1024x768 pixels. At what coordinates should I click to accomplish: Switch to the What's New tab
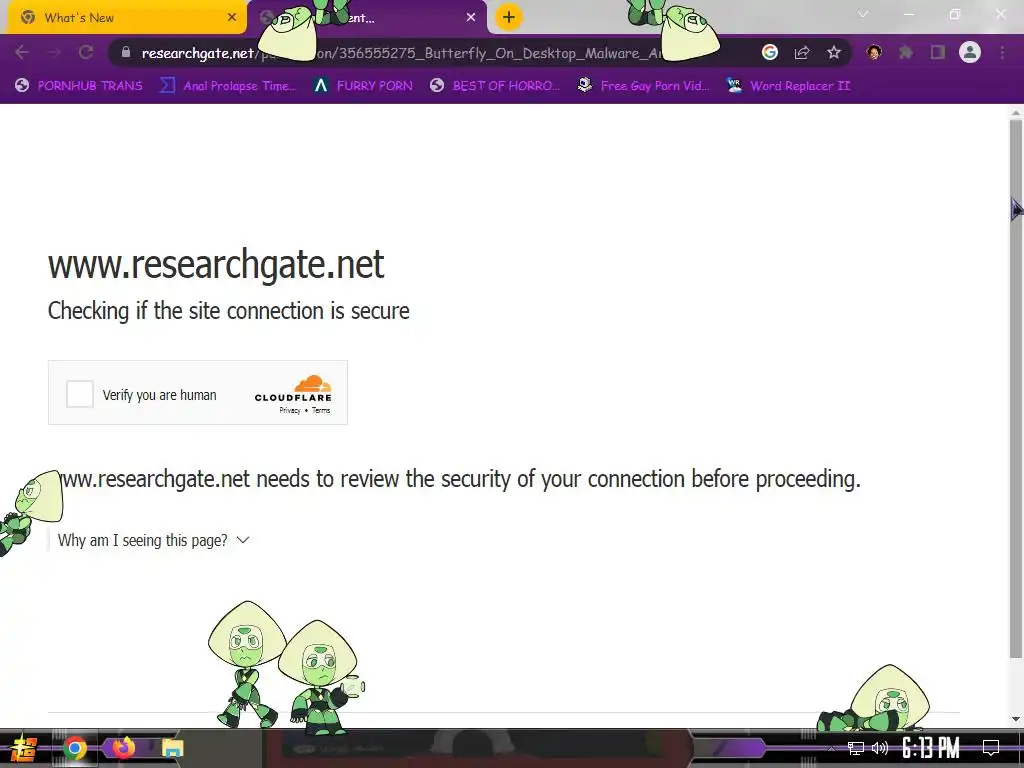click(x=127, y=18)
